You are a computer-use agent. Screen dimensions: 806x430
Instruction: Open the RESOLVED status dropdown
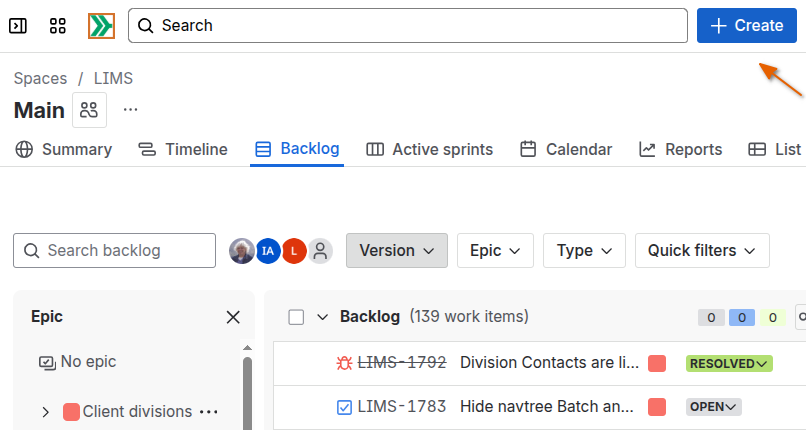tap(729, 363)
